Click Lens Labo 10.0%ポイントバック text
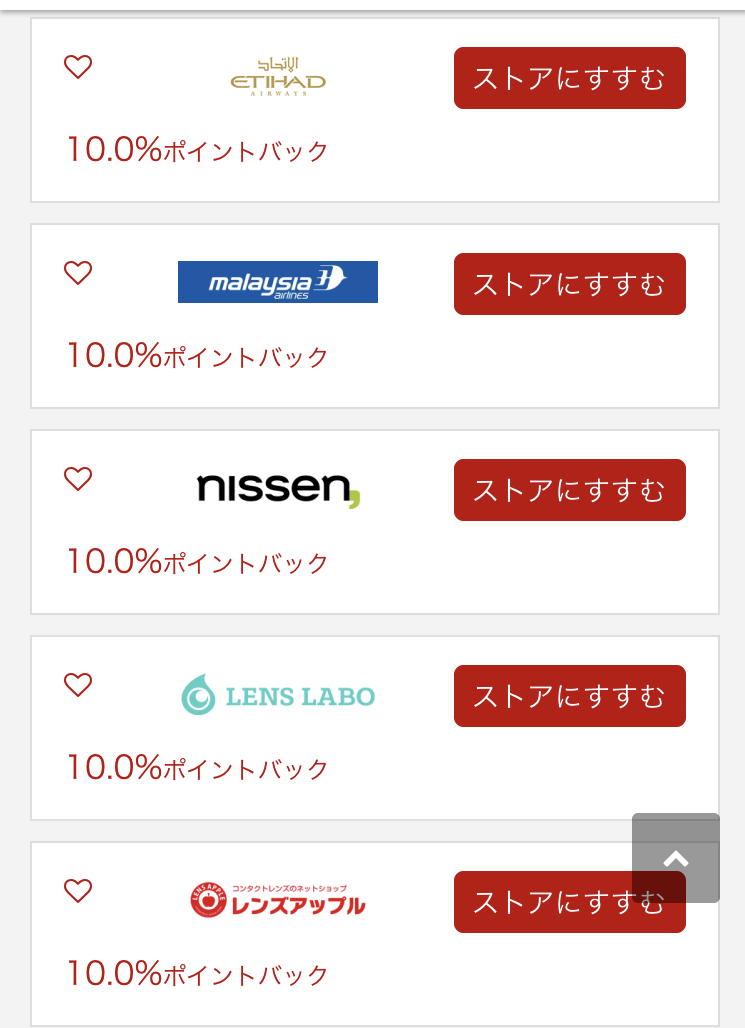The image size is (745, 1028). pyautogui.click(x=197, y=767)
